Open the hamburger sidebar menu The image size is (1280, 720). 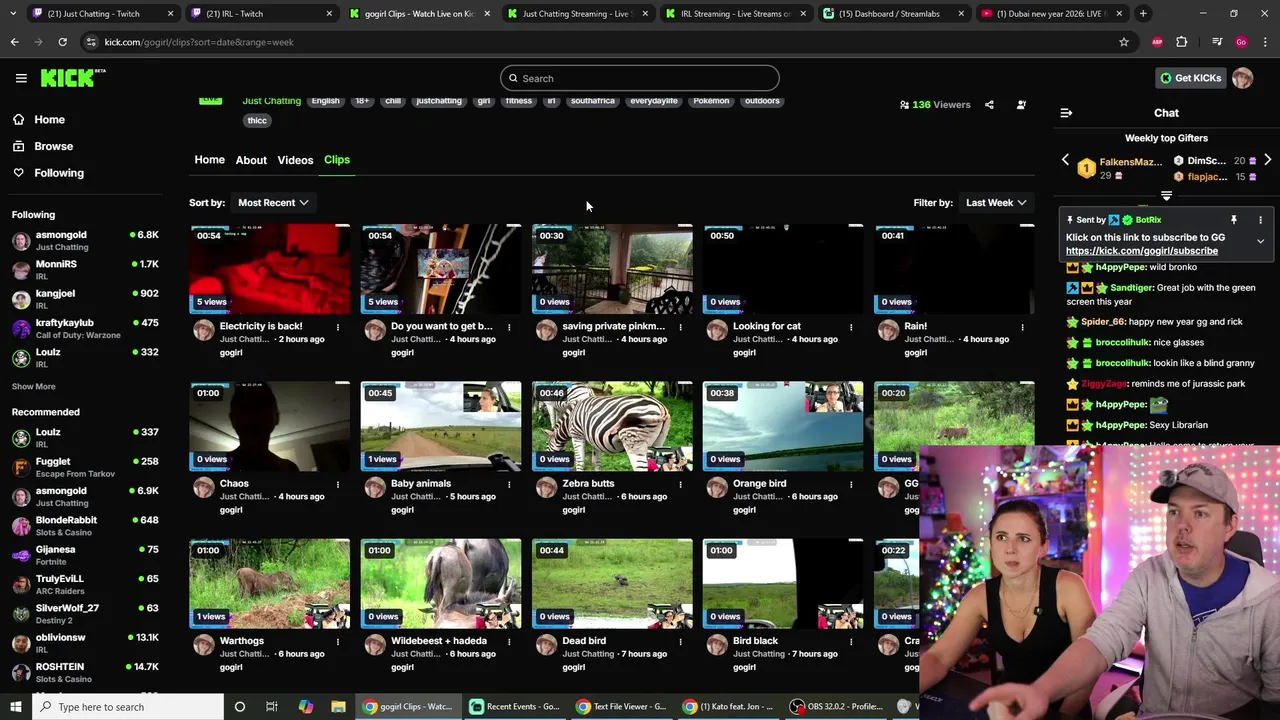tap(21, 78)
